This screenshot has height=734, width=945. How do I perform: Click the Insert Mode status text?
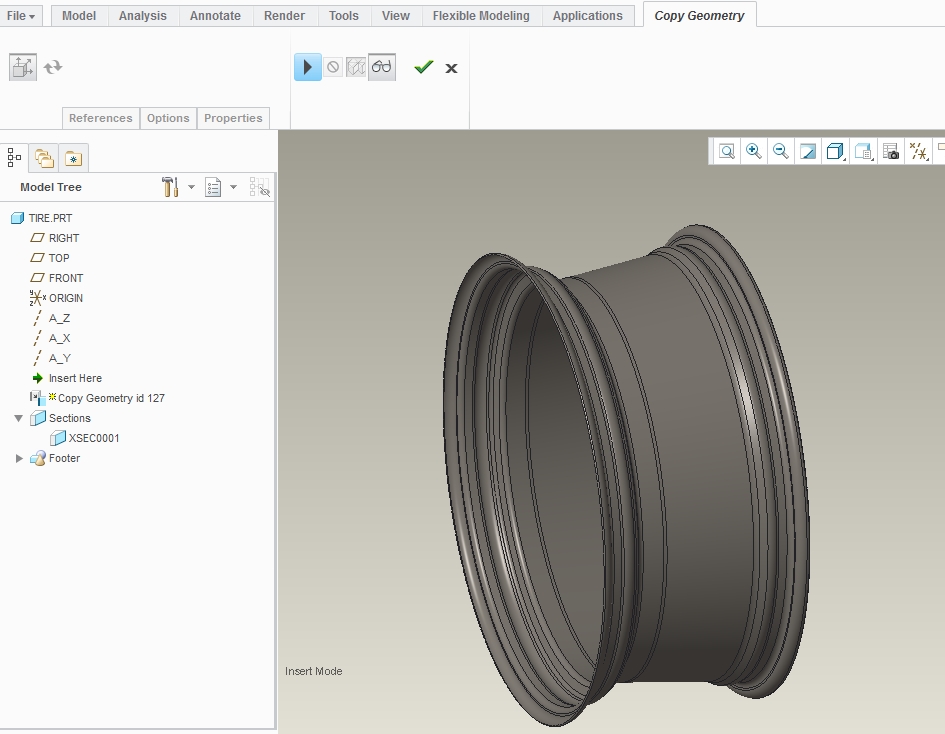tap(313, 671)
